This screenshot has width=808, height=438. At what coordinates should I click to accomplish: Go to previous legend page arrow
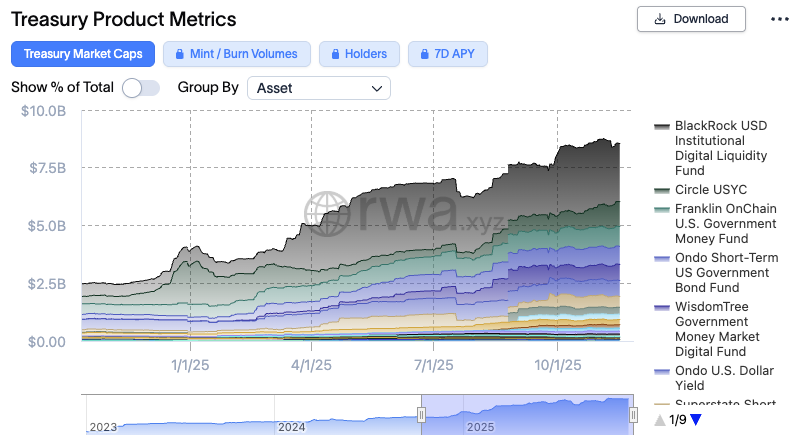click(660, 420)
